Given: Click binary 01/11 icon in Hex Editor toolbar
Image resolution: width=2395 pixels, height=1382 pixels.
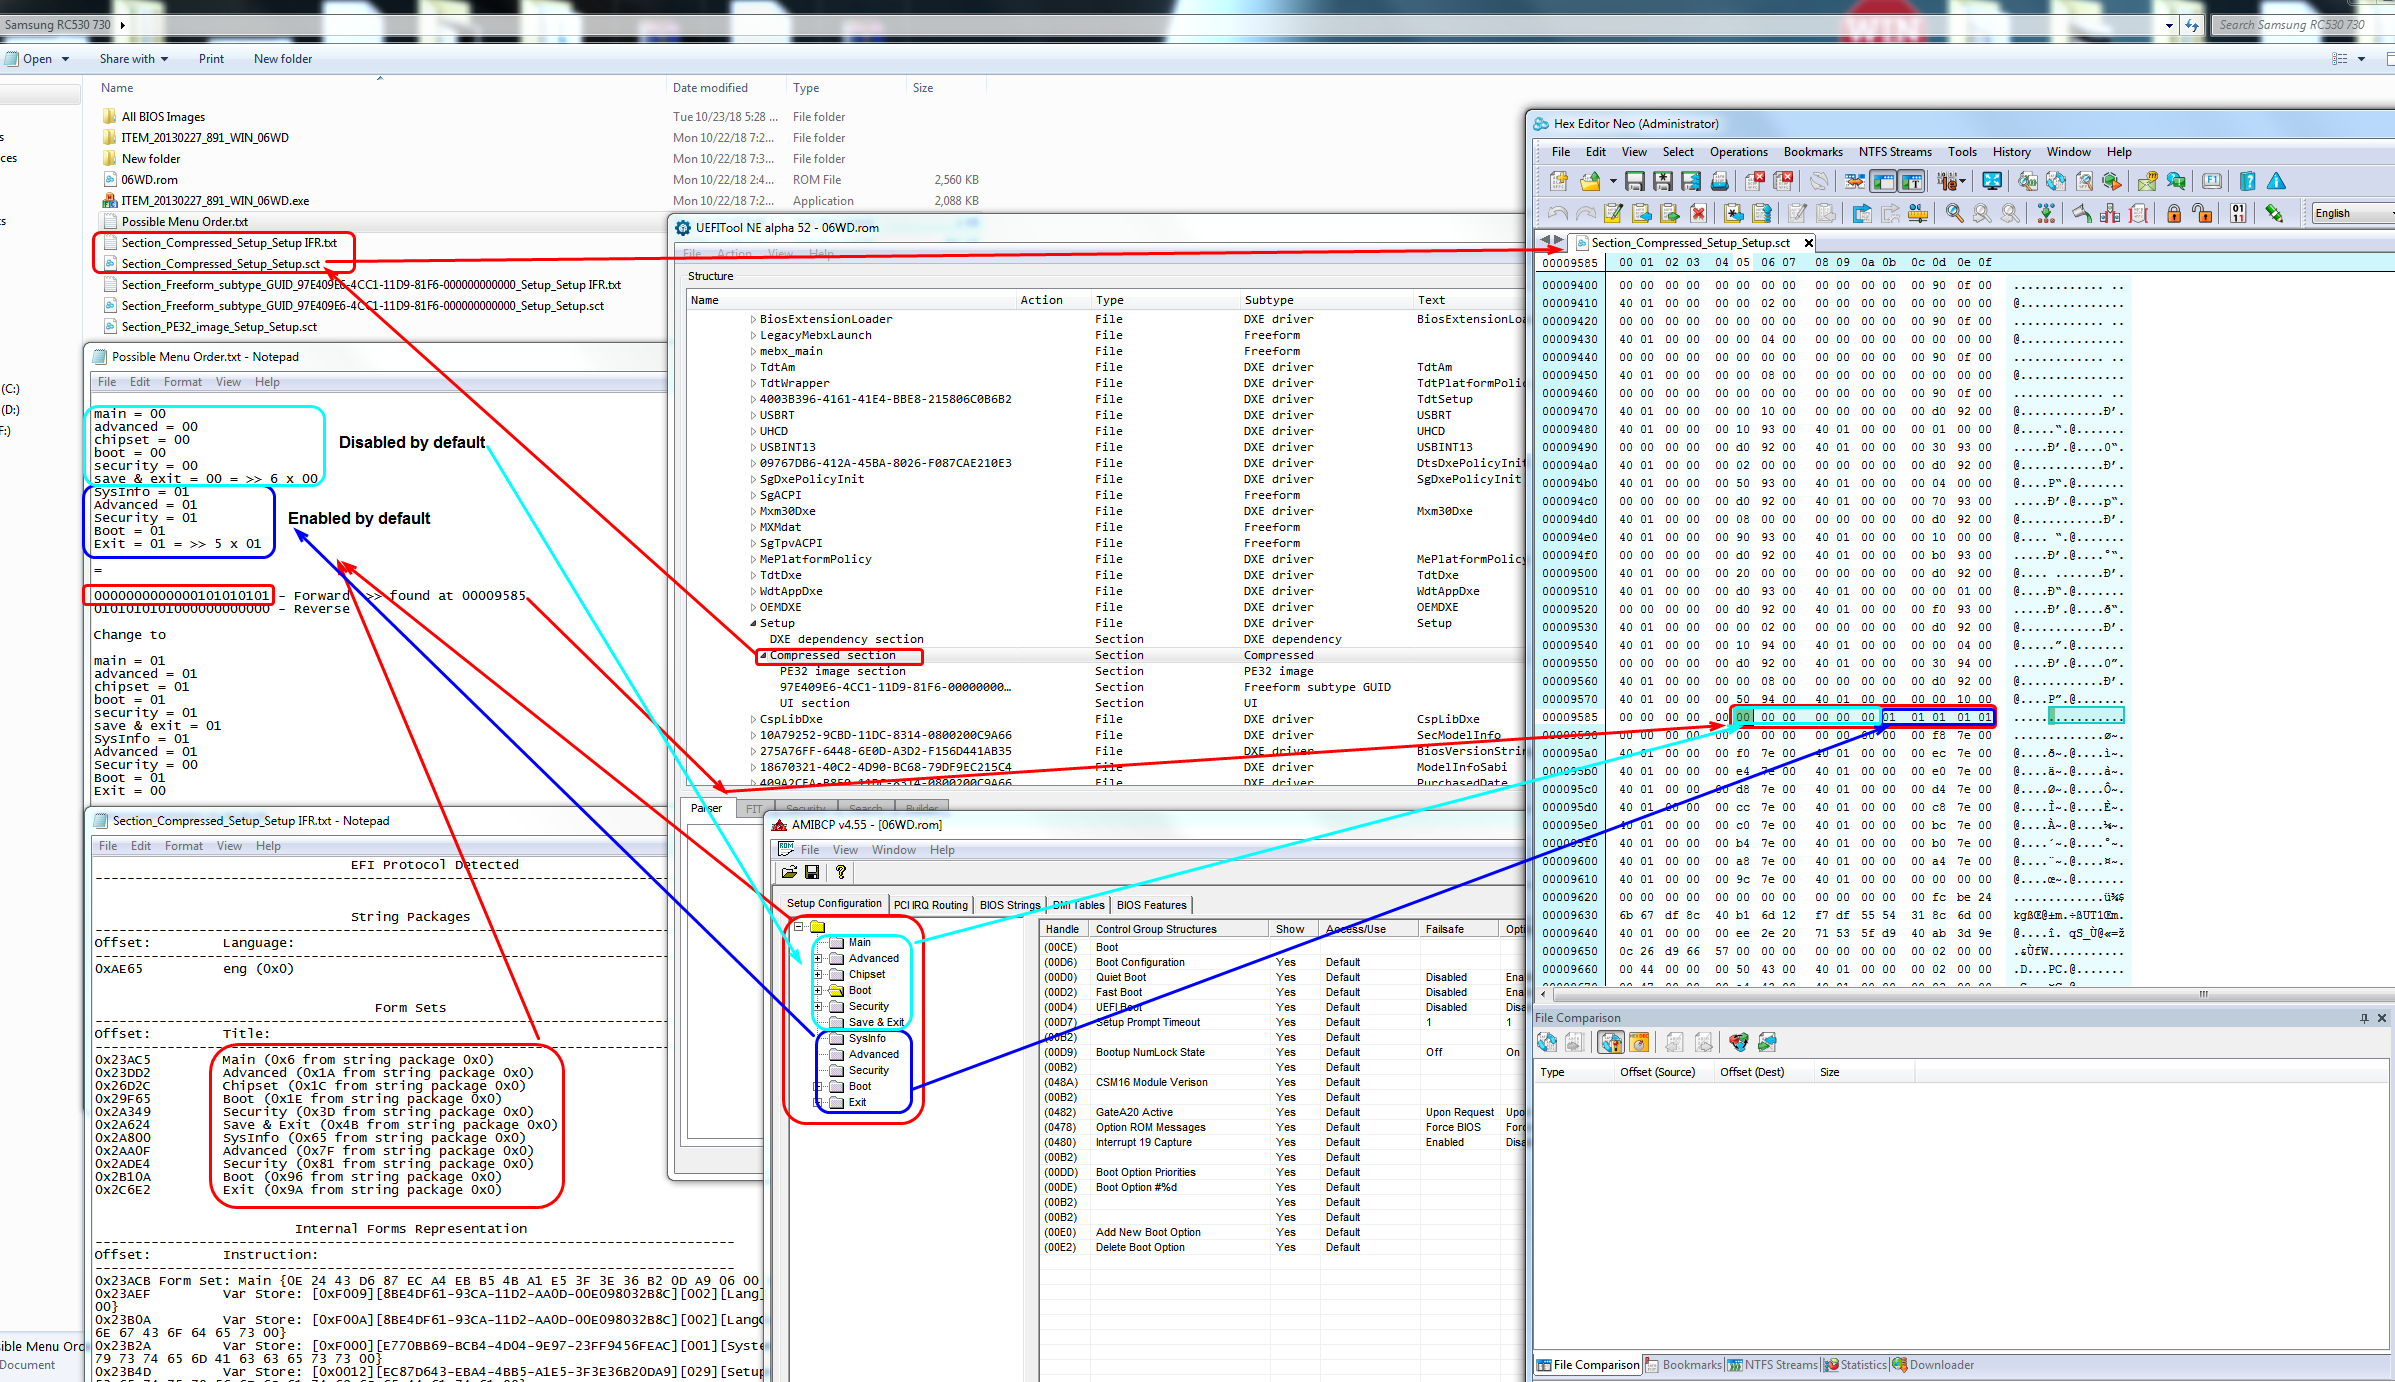Looking at the screenshot, I should point(2238,213).
